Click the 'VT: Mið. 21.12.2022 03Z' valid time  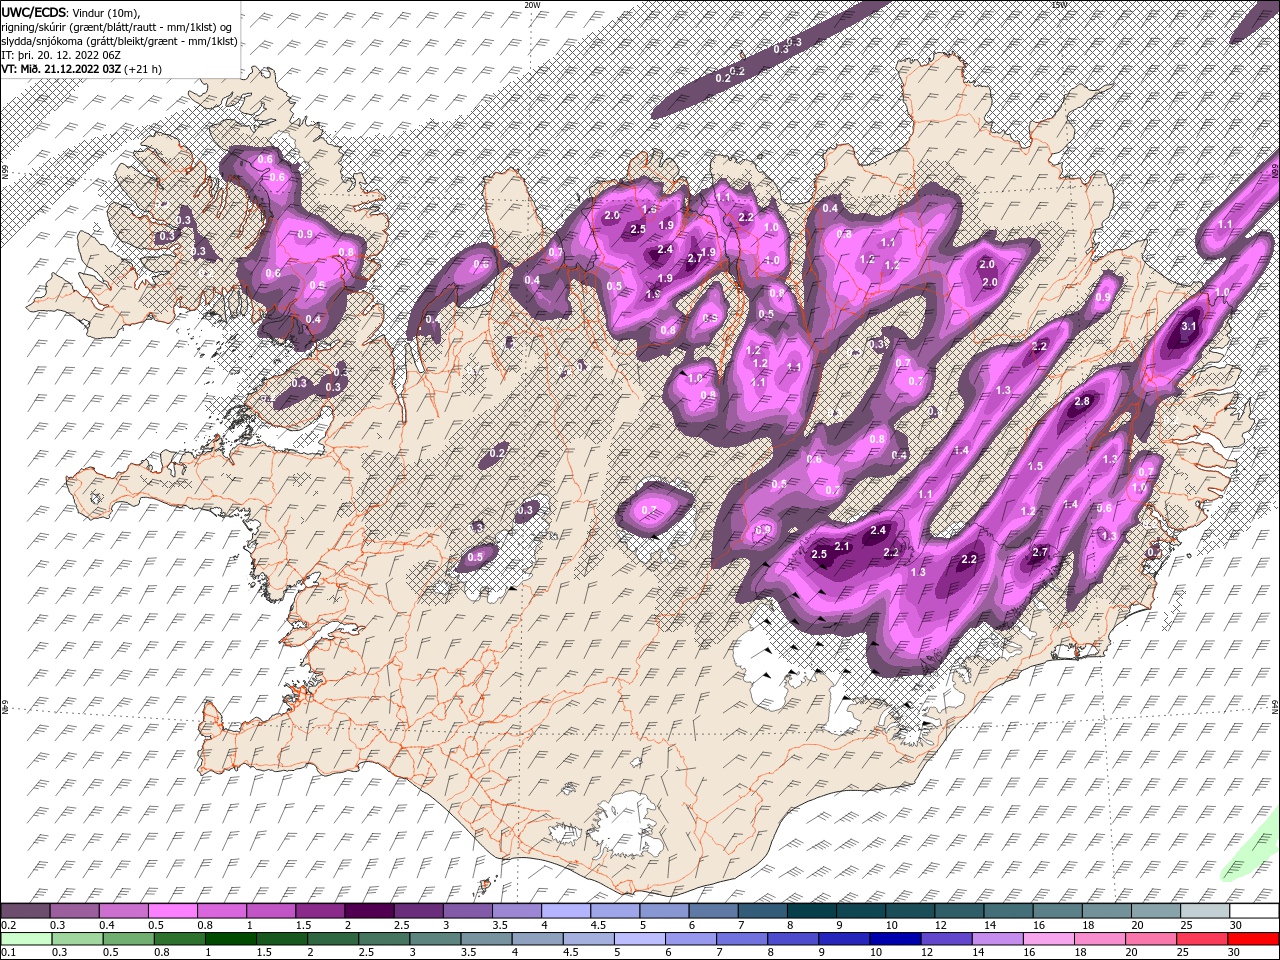point(62,69)
